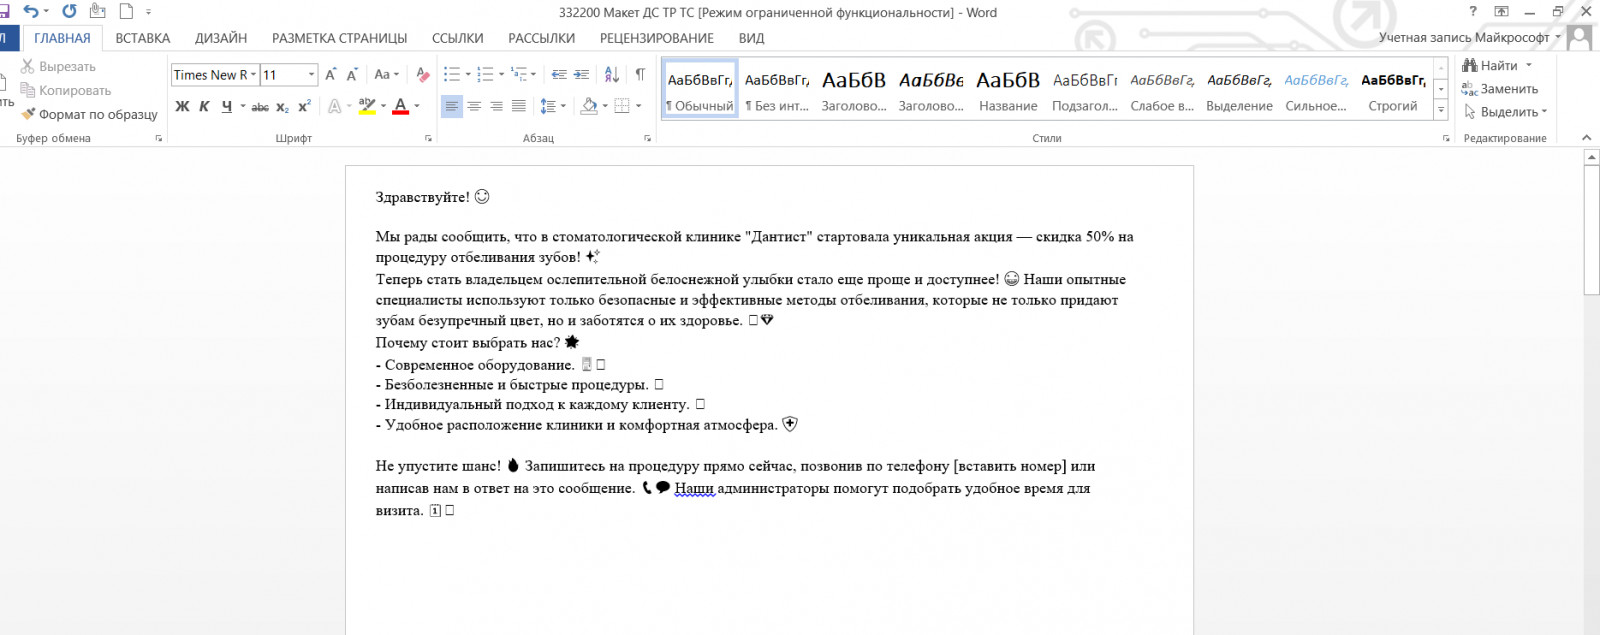The height and width of the screenshot is (635, 1600).
Task: Expand styles gallery More arrow
Action: (x=1441, y=110)
